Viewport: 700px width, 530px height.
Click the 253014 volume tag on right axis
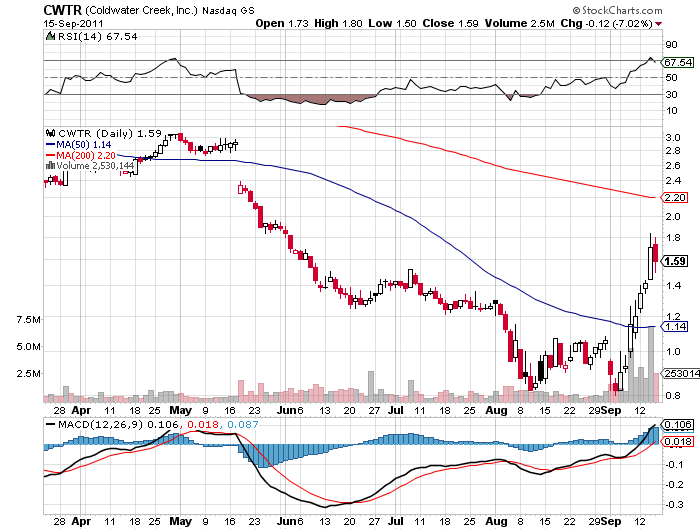click(x=681, y=373)
